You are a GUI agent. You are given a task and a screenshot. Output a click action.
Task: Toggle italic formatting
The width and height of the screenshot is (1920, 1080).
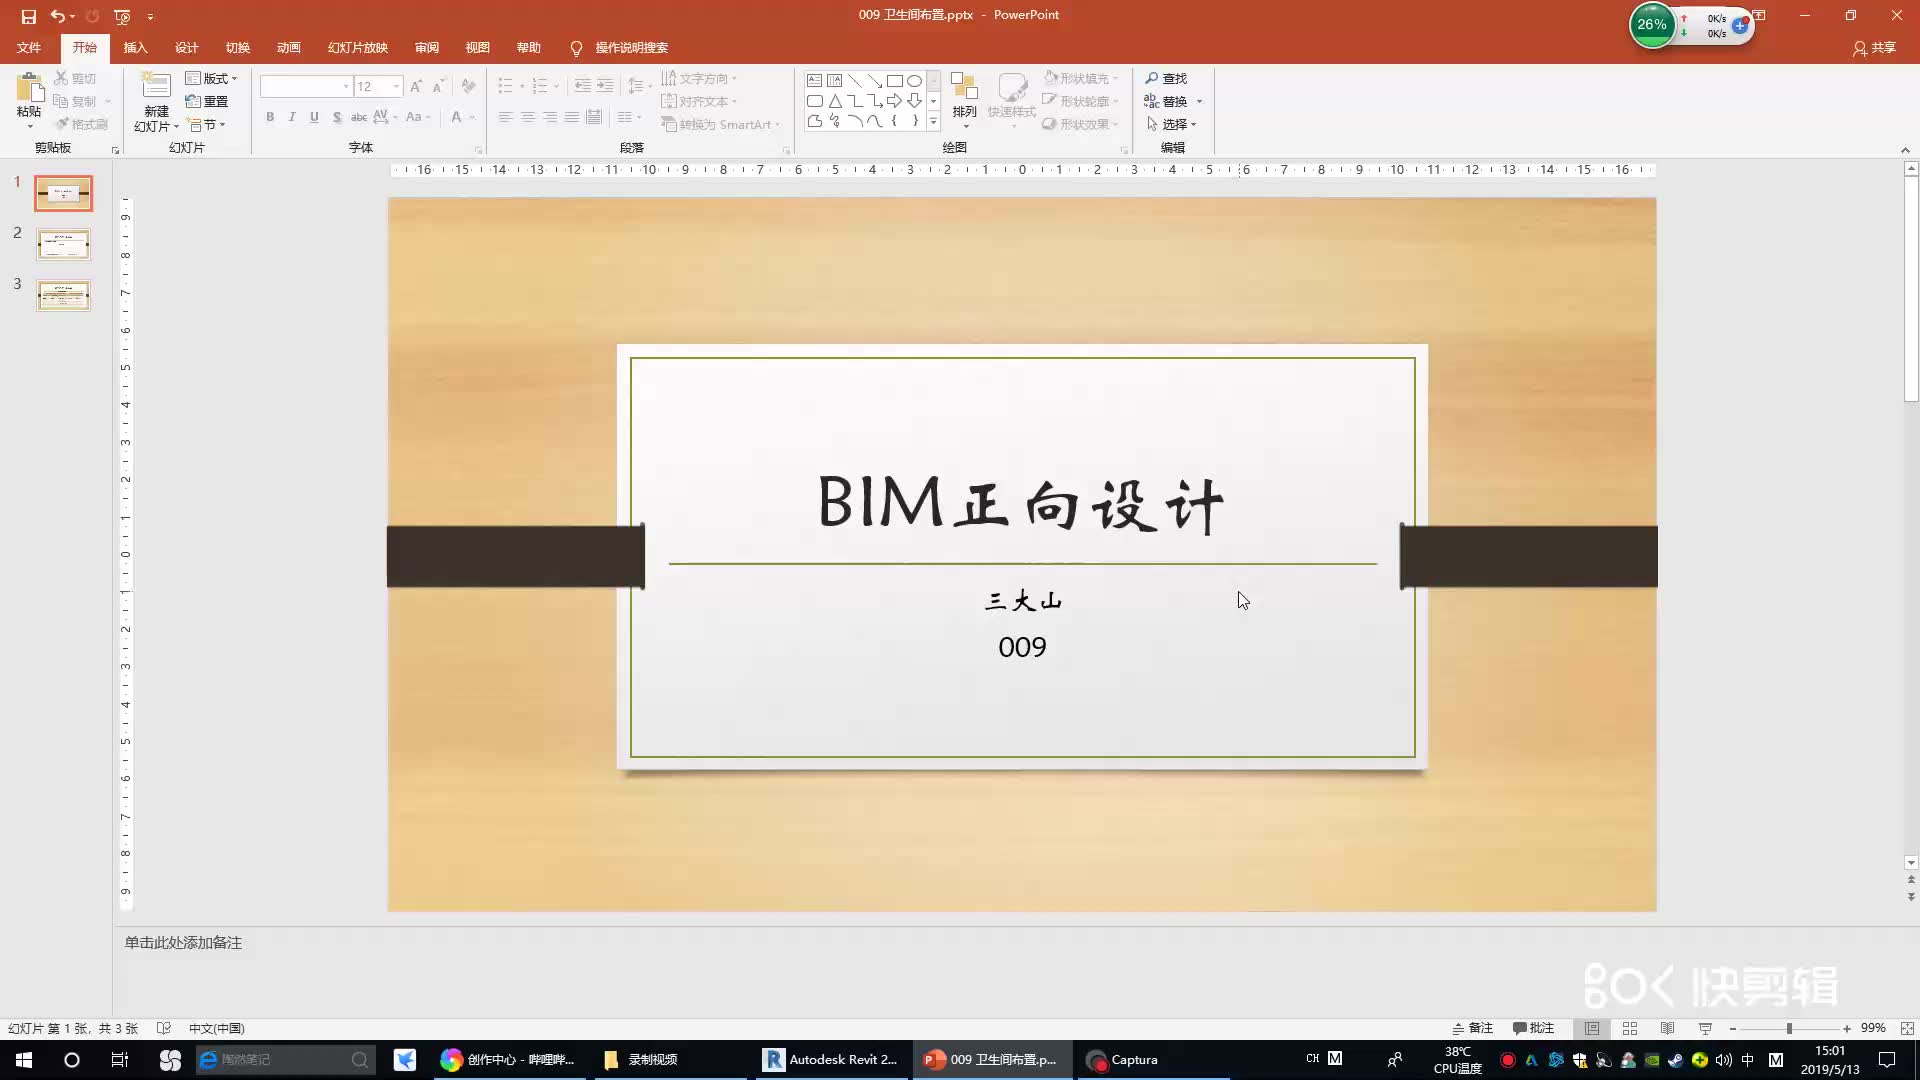[291, 117]
